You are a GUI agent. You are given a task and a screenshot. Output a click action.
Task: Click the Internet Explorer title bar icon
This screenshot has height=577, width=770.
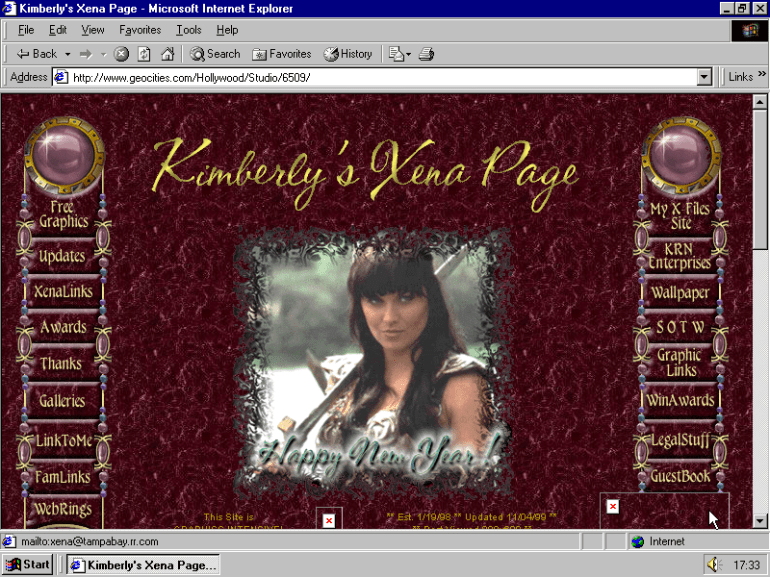(9, 8)
